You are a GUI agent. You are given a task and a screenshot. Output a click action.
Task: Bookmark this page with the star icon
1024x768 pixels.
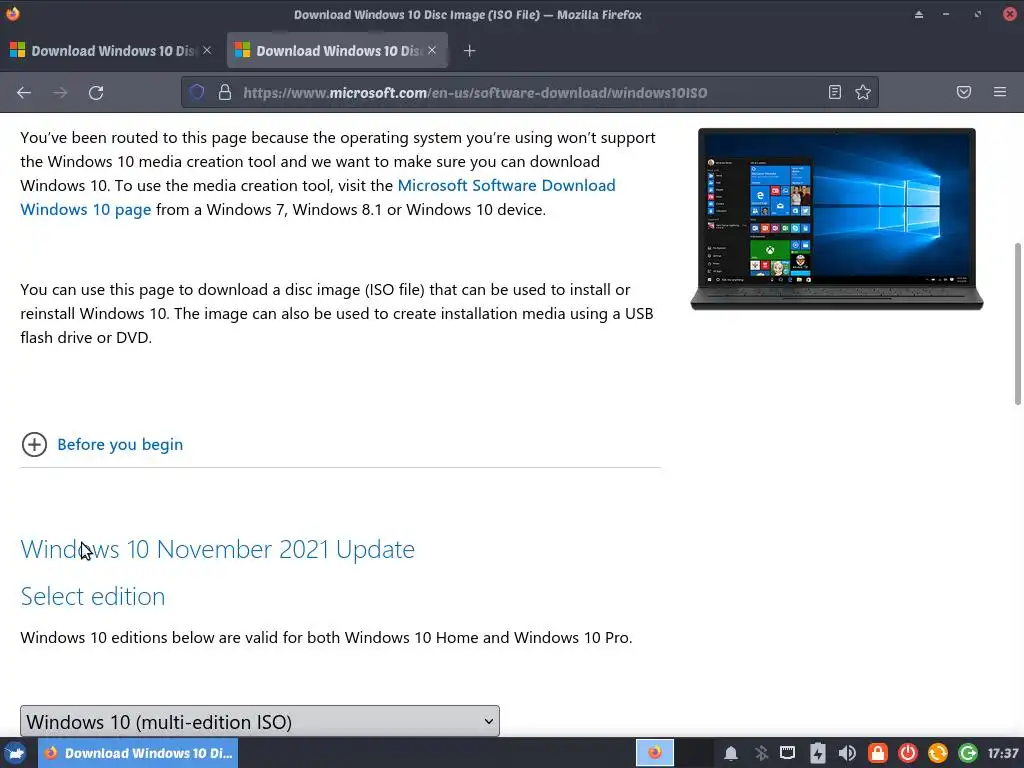click(x=863, y=92)
